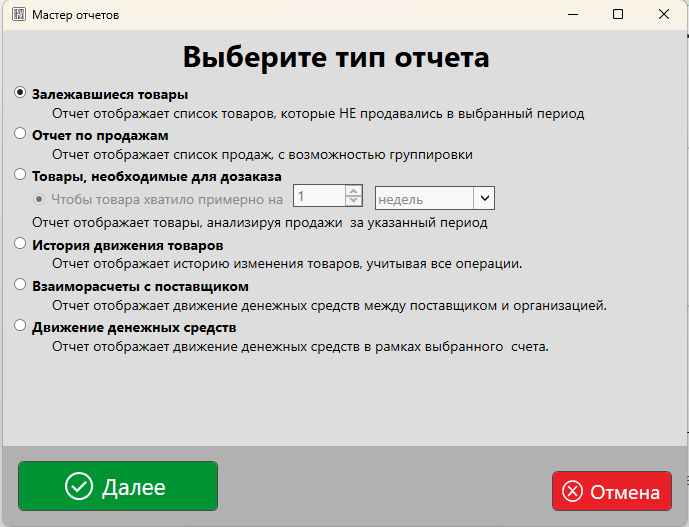
Task: Click the numeric field showing 1
Action: tap(318, 198)
